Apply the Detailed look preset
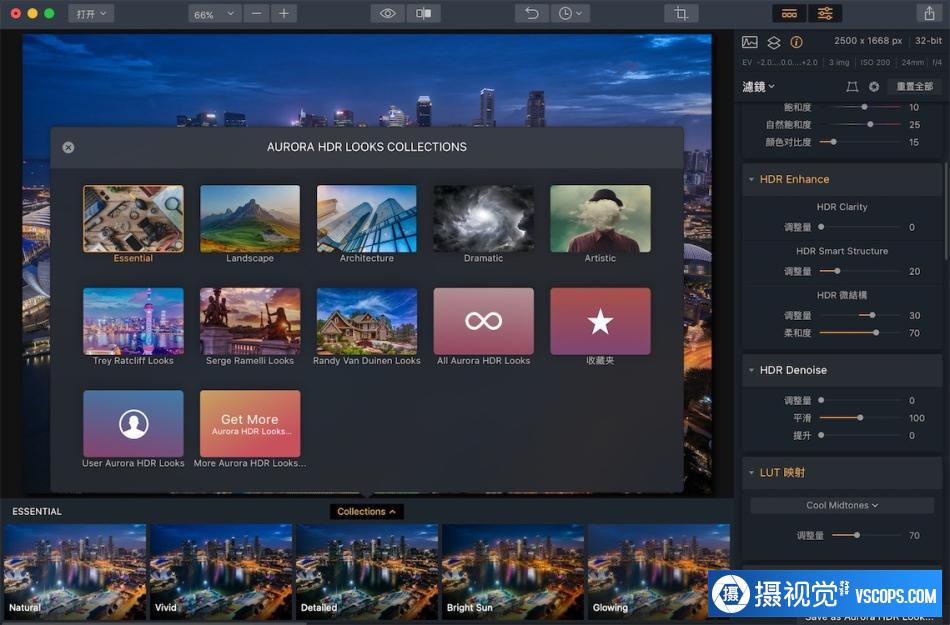This screenshot has width=950, height=625. (x=367, y=572)
